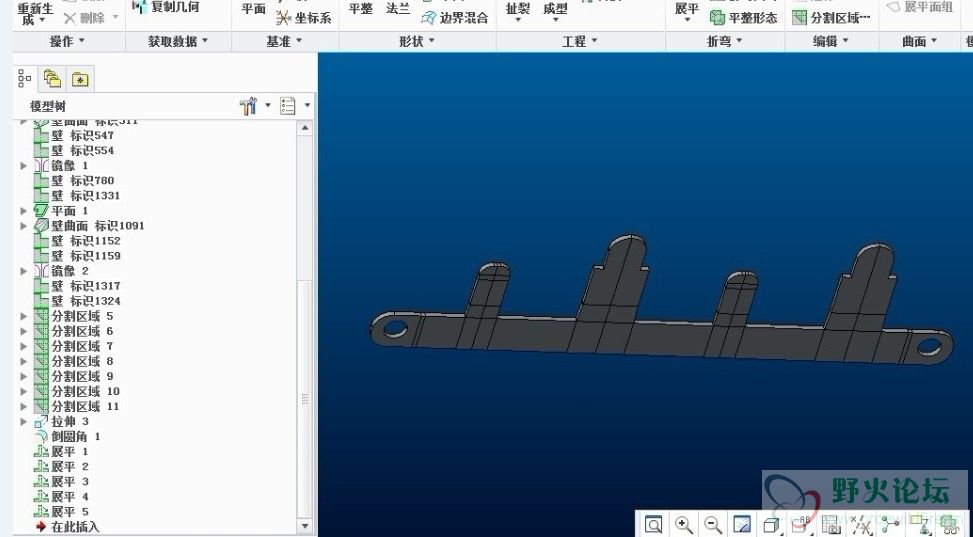
Task: Click the 重新生成 regenerate button
Action: click(35, 14)
